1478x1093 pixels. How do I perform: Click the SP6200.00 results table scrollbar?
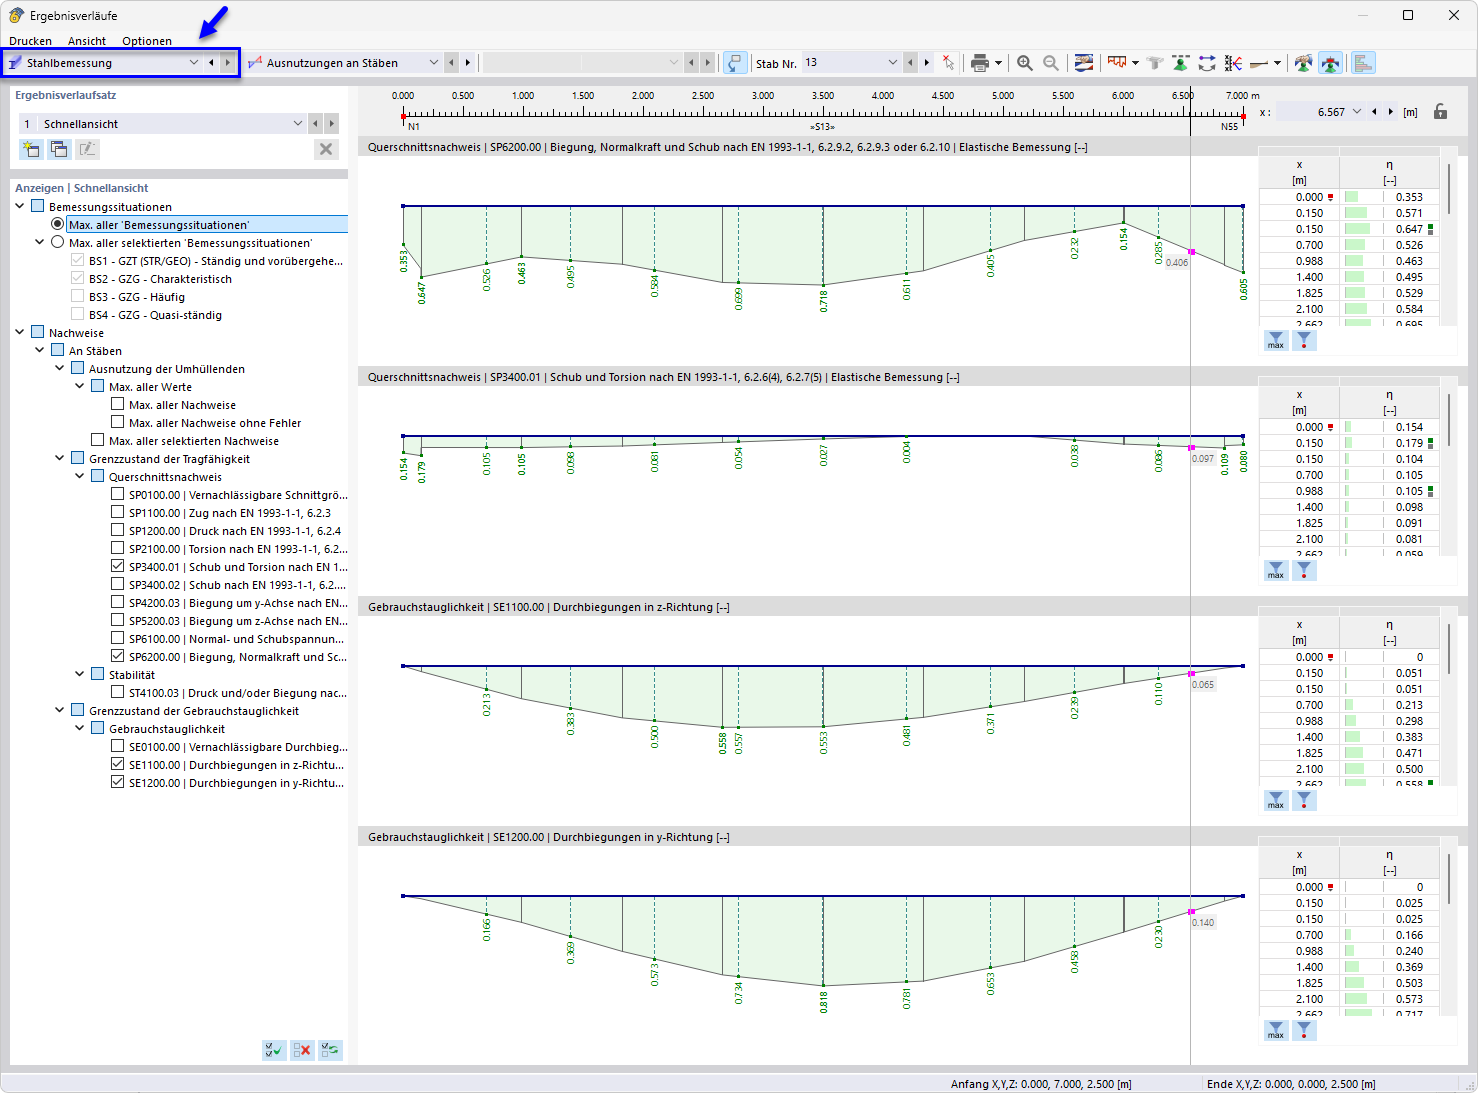[x=1448, y=190]
